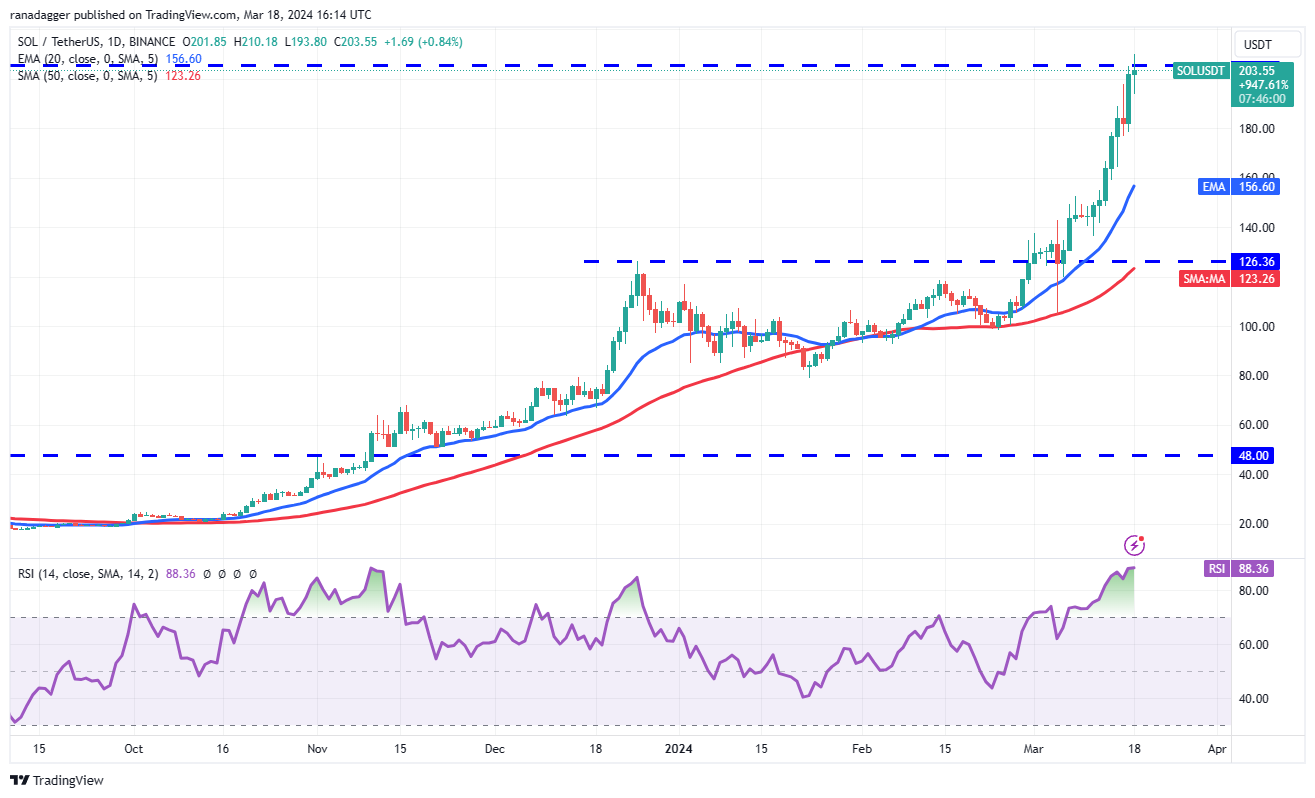Image resolution: width=1315 pixels, height=798 pixels.
Task: Click the Dec label on time axis
Action: [x=495, y=748]
